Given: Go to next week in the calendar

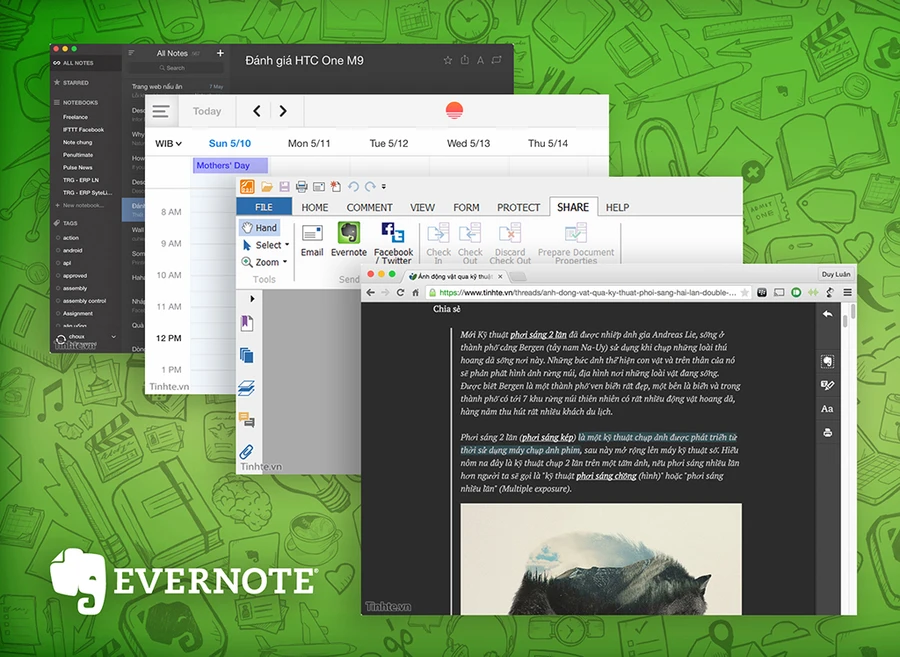Looking at the screenshot, I should pyautogui.click(x=283, y=111).
